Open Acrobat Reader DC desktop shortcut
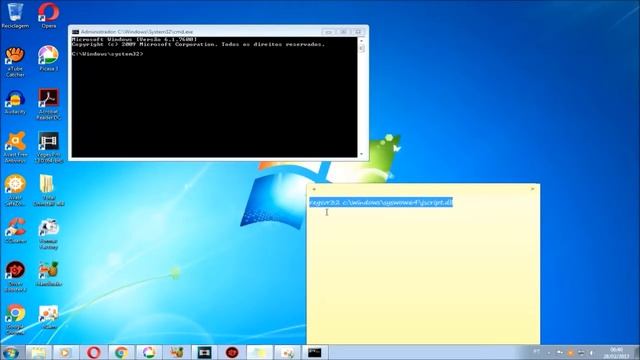The width and height of the screenshot is (640, 360). [x=49, y=104]
